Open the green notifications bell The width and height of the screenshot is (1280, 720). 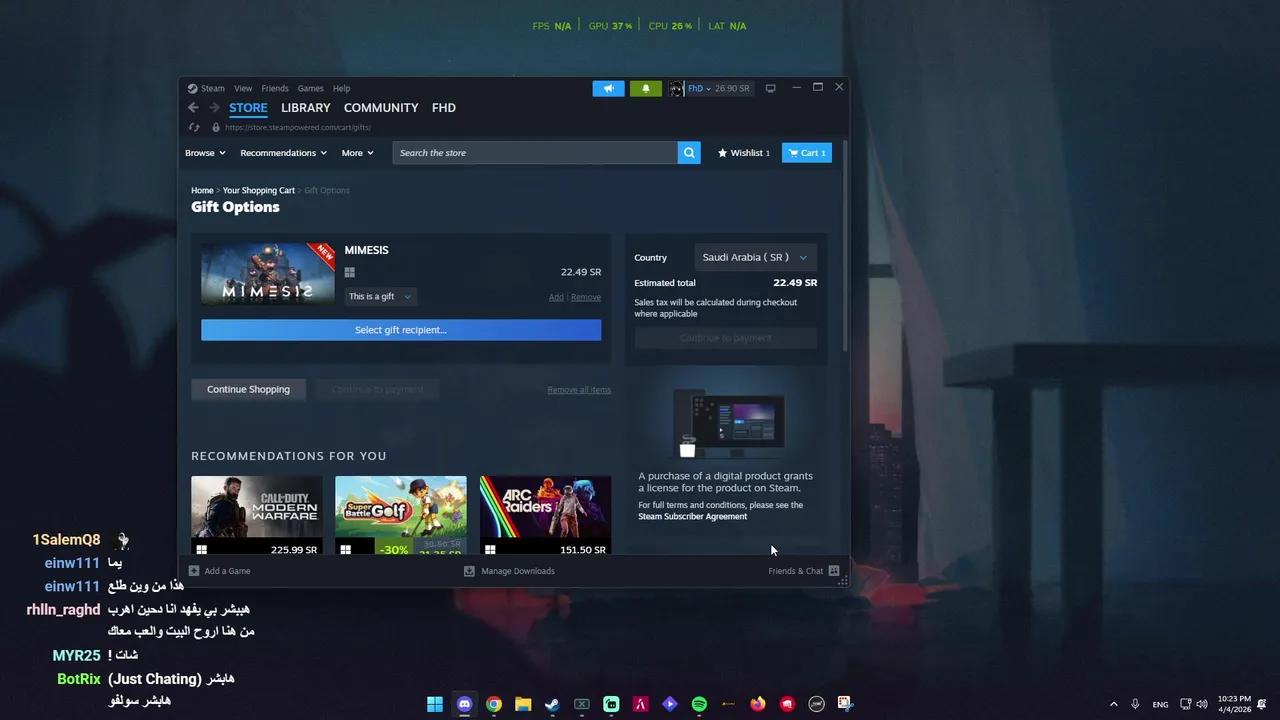(645, 88)
